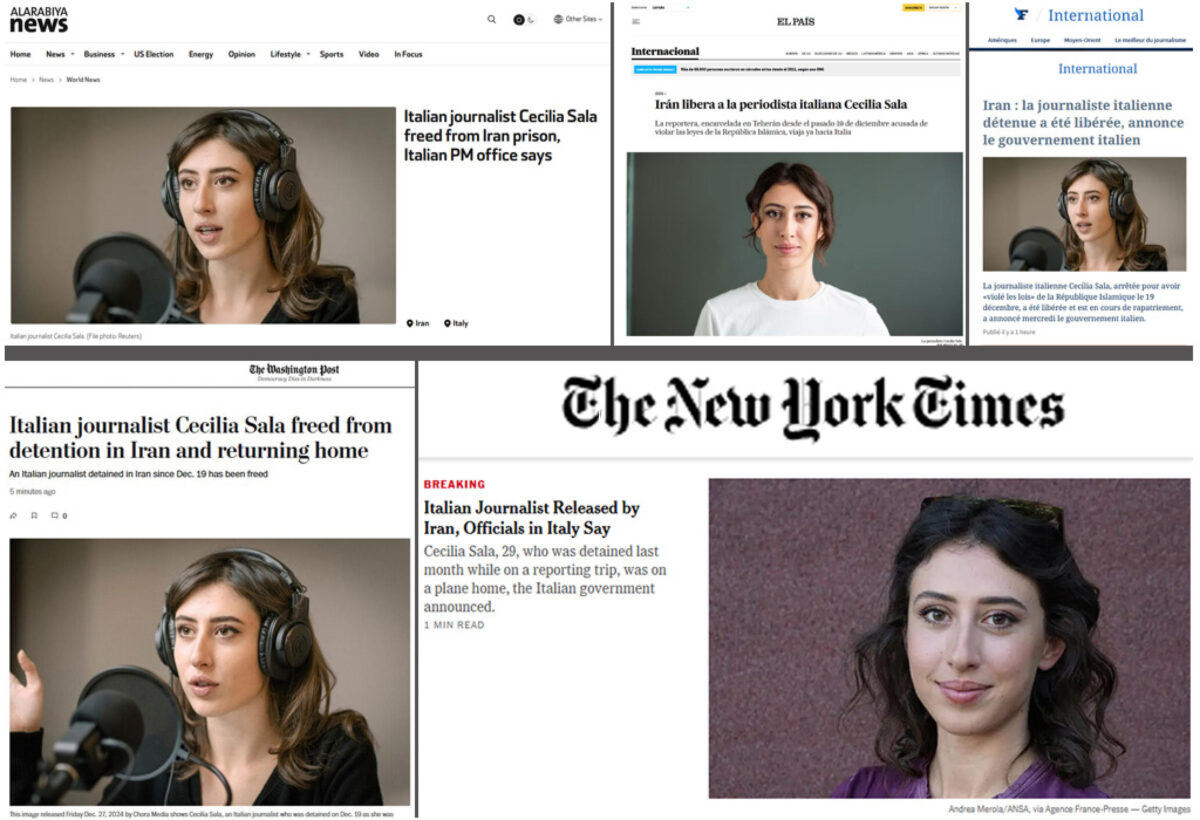Screen dimensions: 1200x820
Task: Open El País hamburger menu icon
Action: (x=636, y=21)
